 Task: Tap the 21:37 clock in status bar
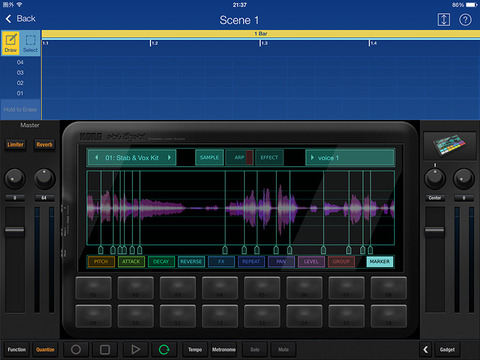(240, 5)
